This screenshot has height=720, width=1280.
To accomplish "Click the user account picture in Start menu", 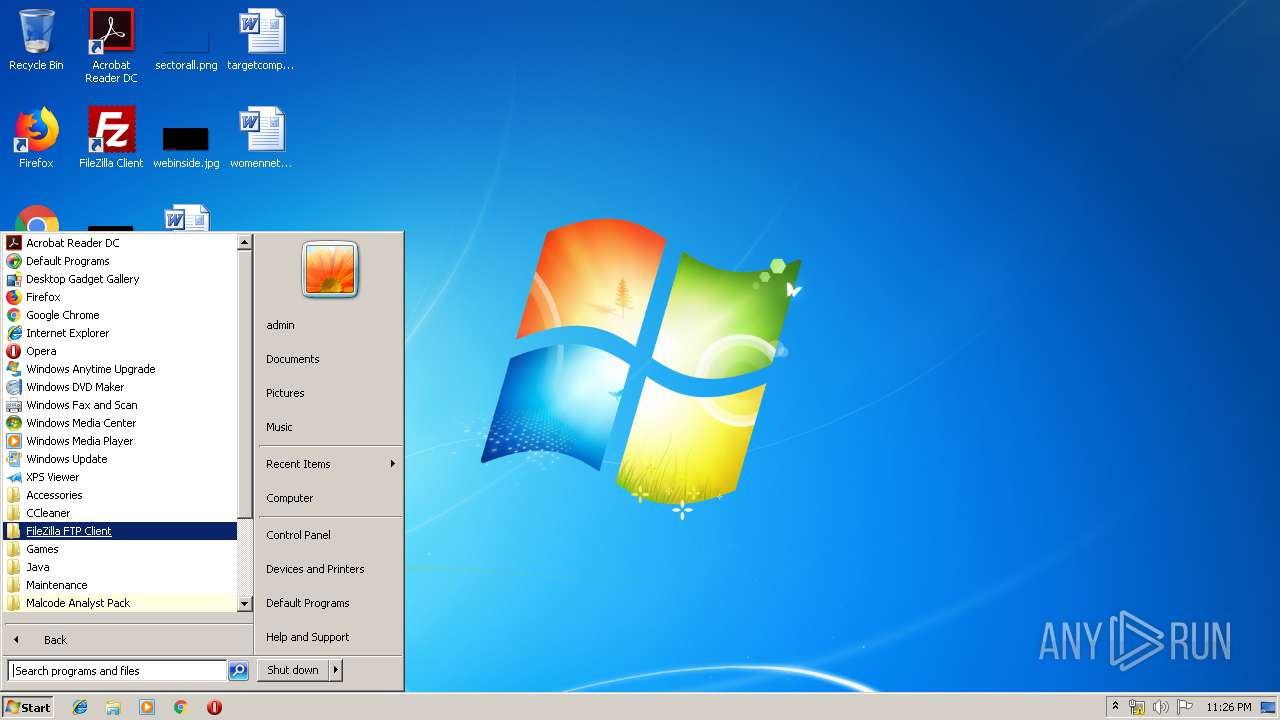I will tap(330, 270).
